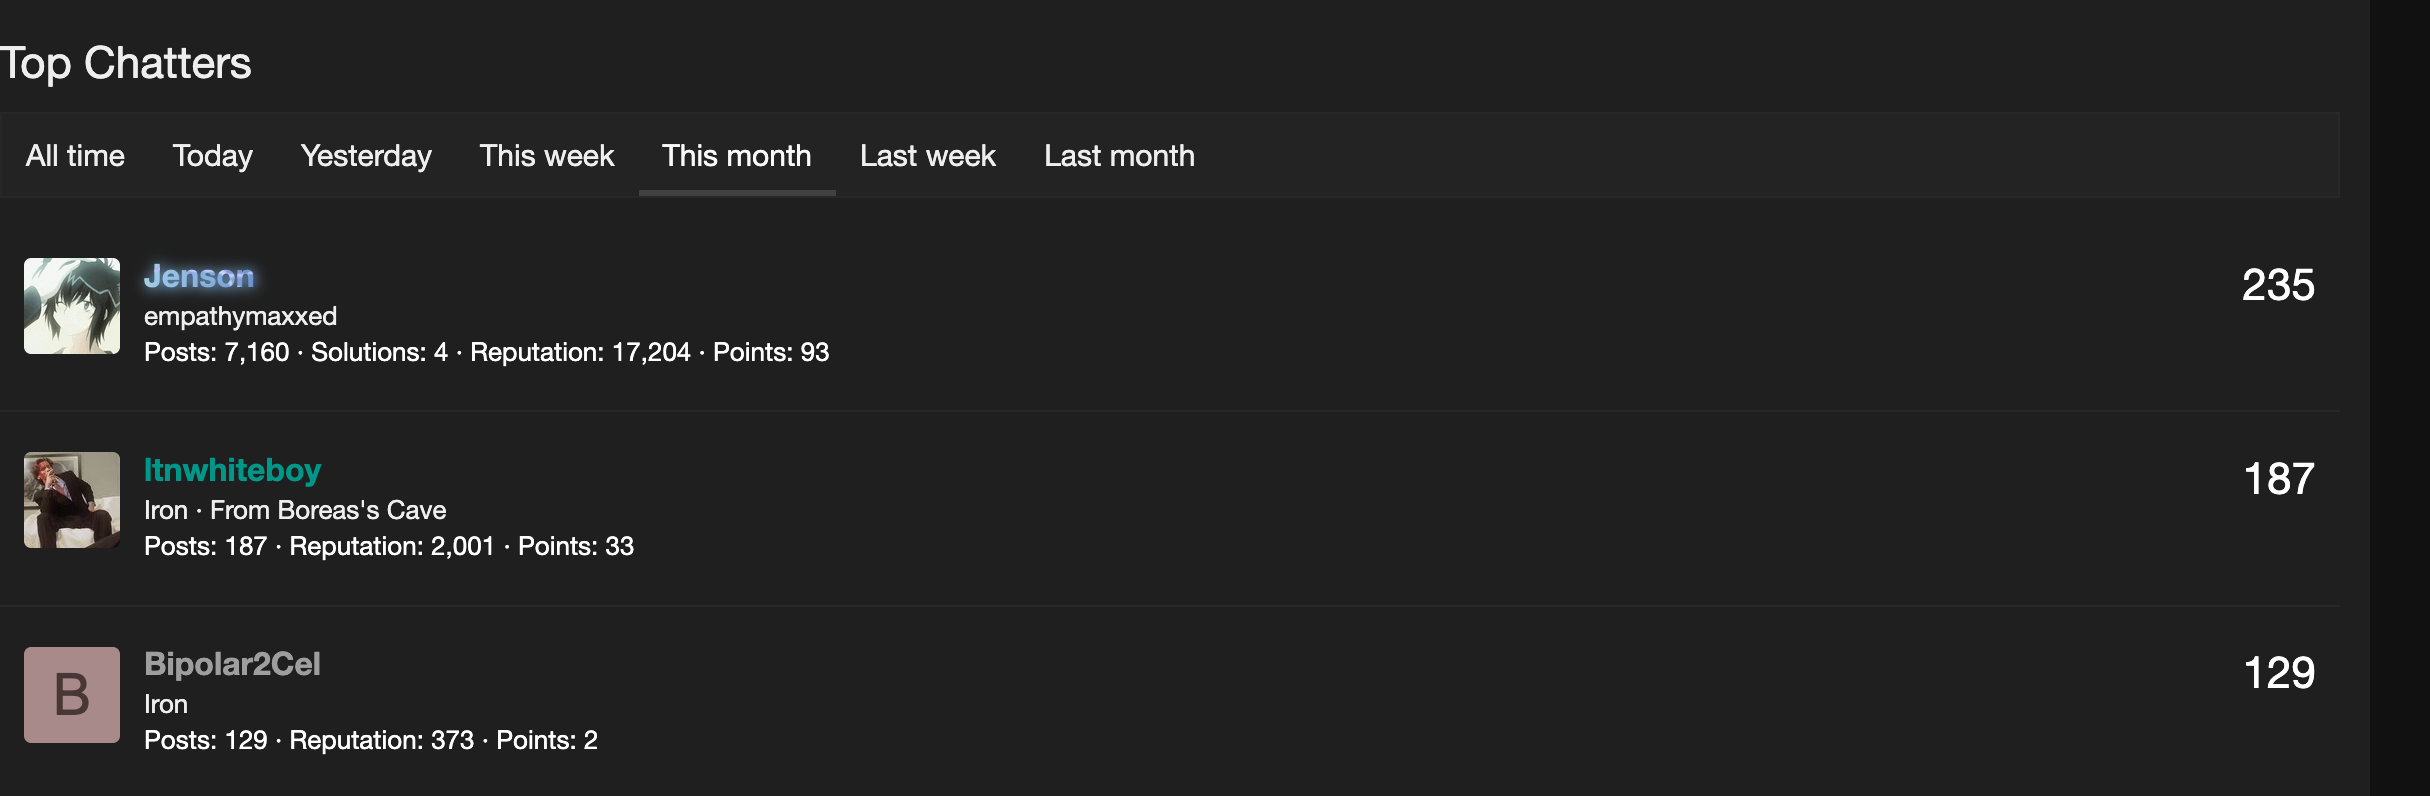
Task: Show the Yesterday top chatters tab
Action: (366, 156)
